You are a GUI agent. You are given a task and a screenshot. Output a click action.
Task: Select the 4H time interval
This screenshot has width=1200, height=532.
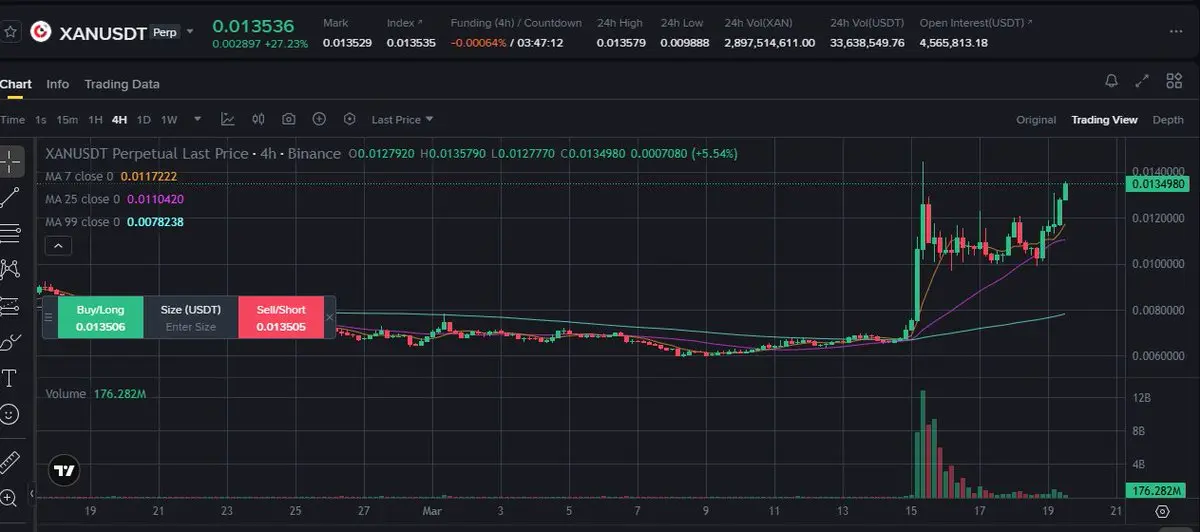(120, 120)
